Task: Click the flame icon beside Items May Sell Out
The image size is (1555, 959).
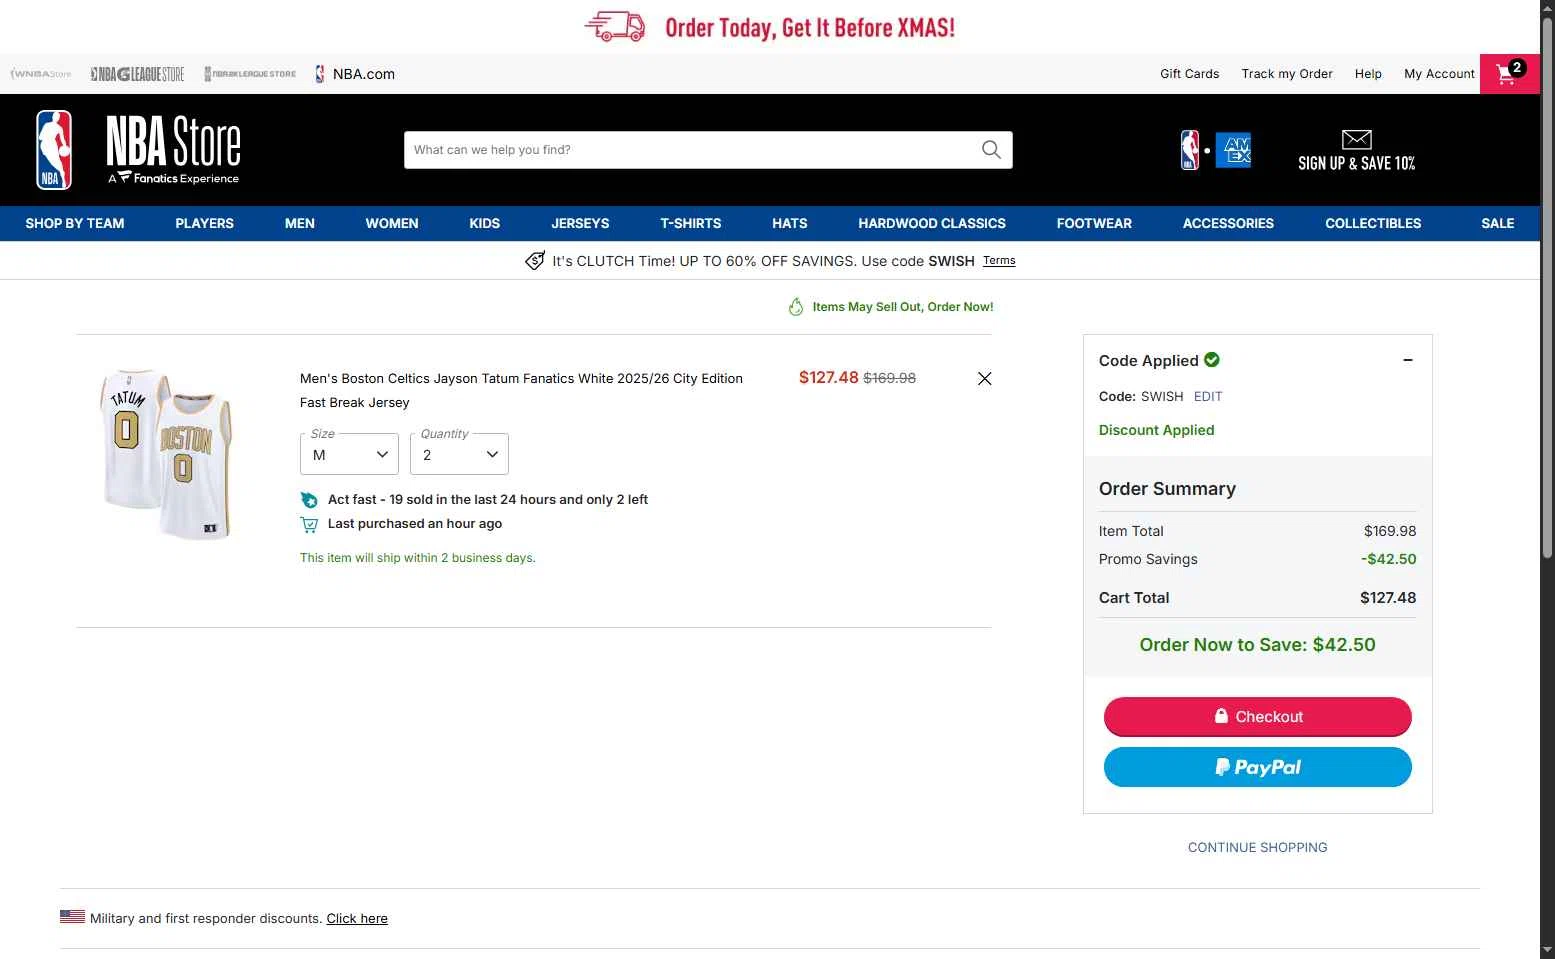Action: [x=796, y=307]
